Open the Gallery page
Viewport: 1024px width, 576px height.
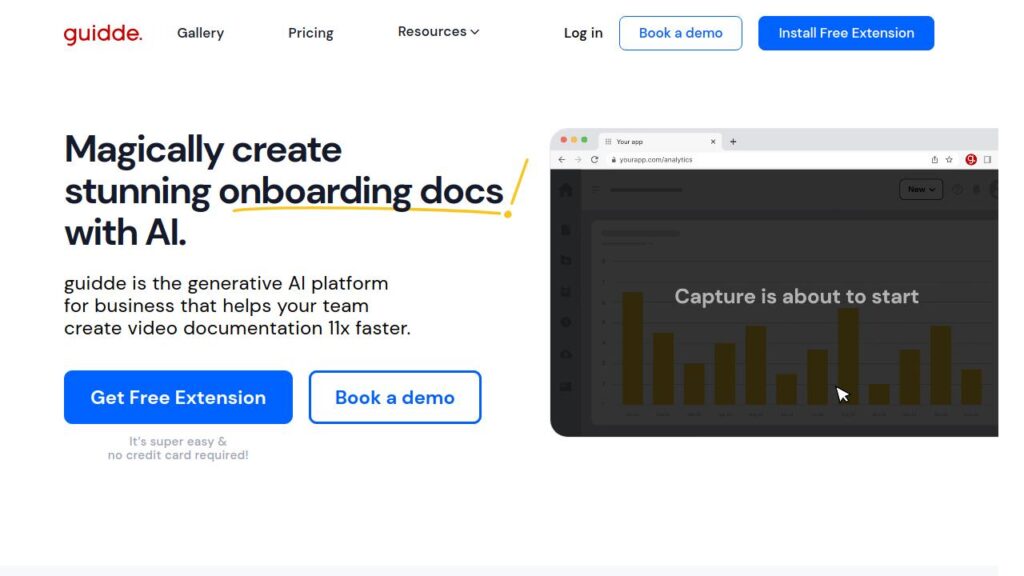point(200,33)
